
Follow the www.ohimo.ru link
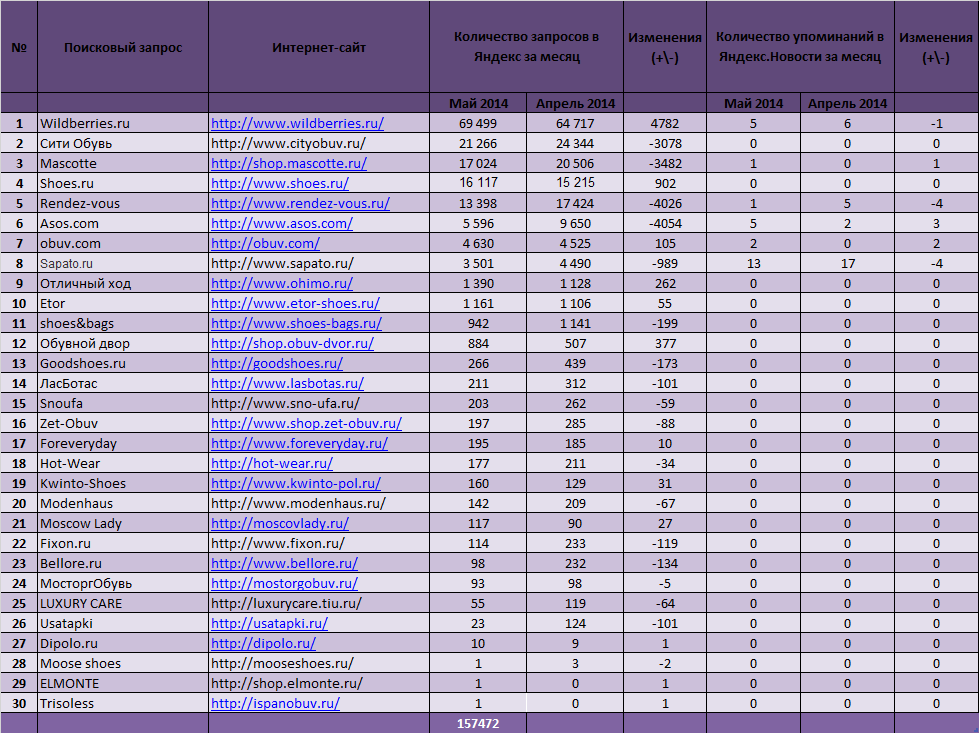282,283
